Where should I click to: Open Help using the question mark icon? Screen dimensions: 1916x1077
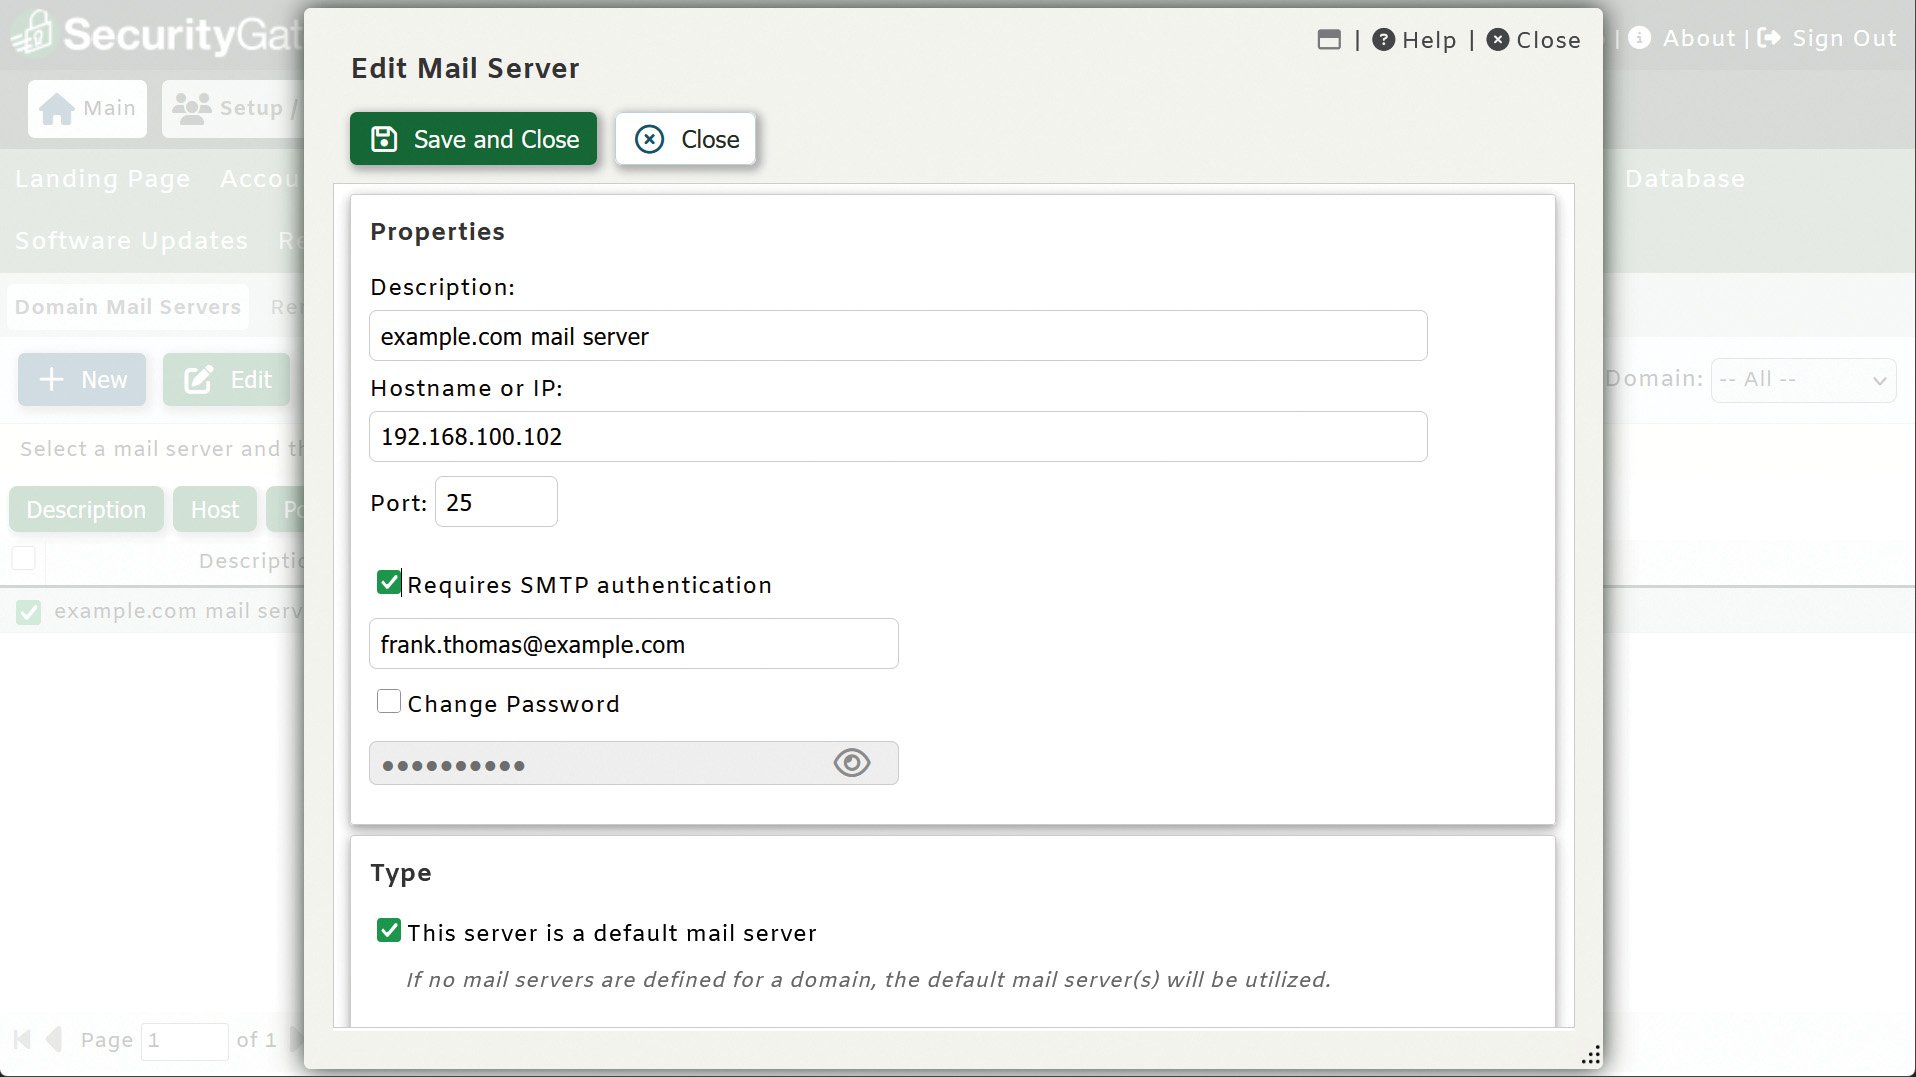pyautogui.click(x=1385, y=39)
